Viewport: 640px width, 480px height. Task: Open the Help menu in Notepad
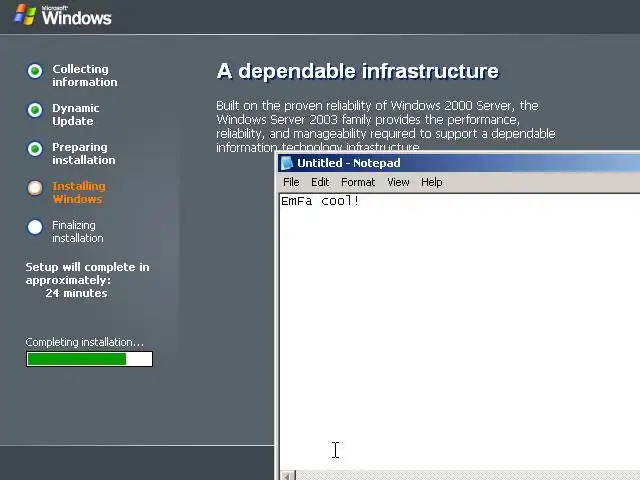click(x=432, y=182)
